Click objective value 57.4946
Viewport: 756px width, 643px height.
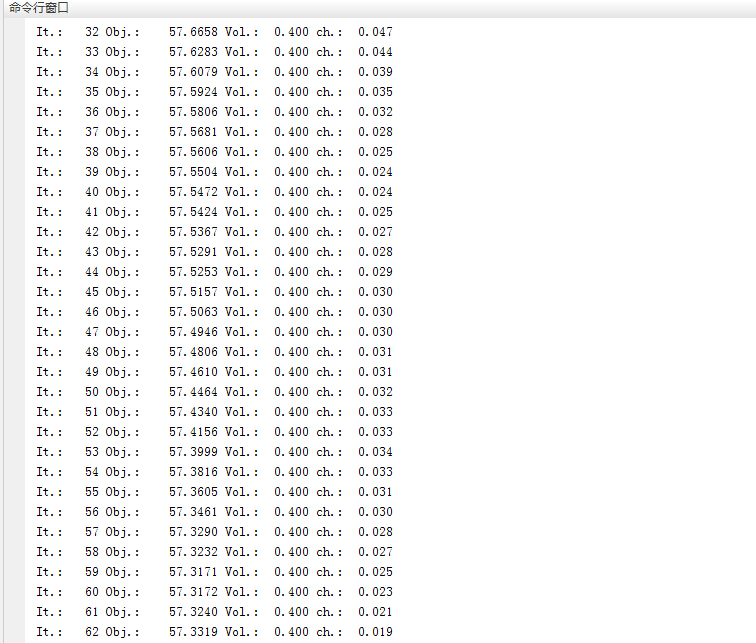click(x=193, y=332)
